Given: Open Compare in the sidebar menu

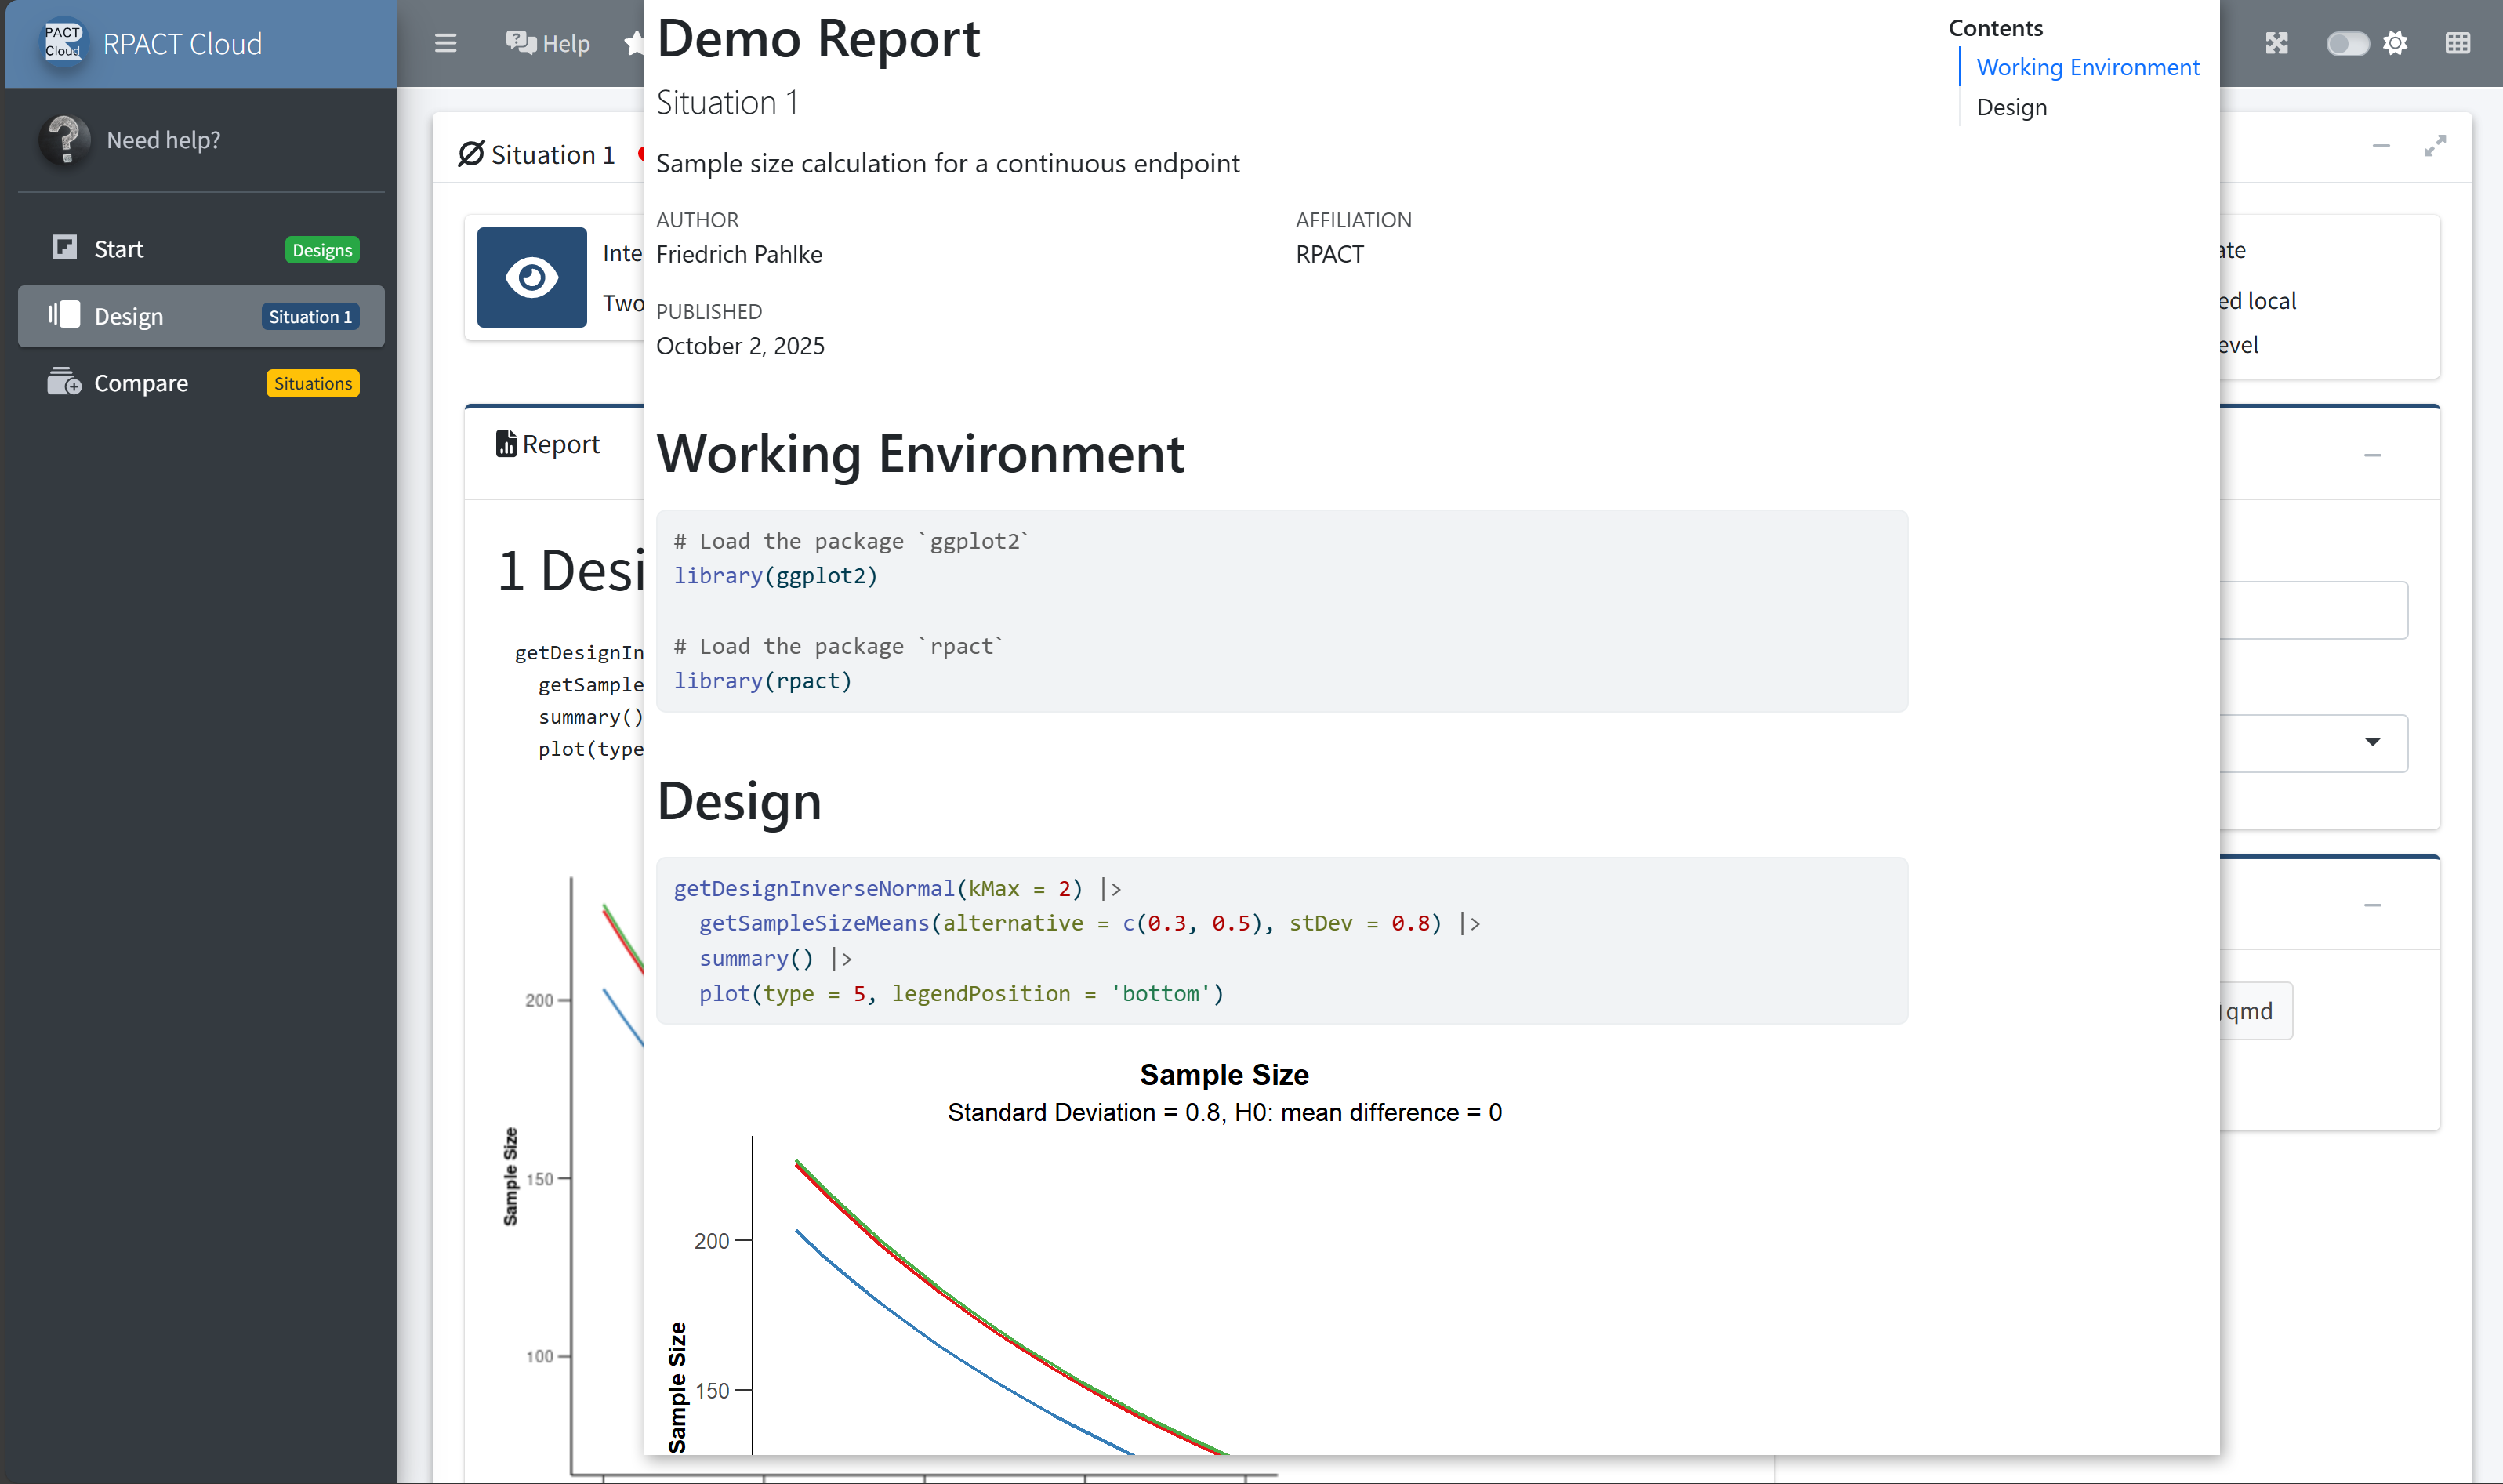Looking at the screenshot, I should click(140, 383).
